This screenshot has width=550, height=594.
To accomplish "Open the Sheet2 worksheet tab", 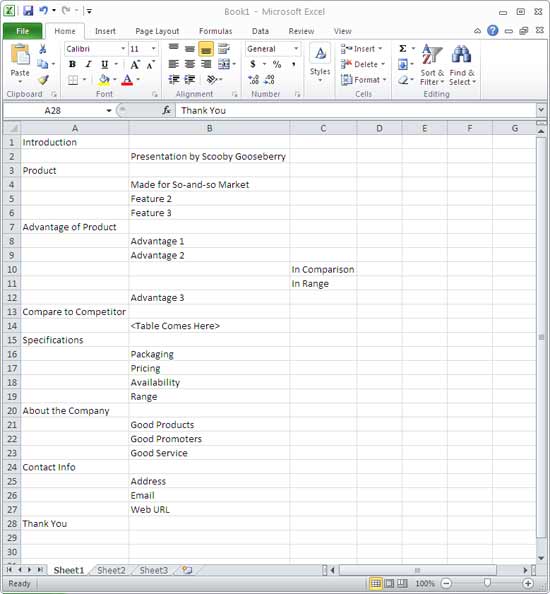I will pyautogui.click(x=111, y=570).
